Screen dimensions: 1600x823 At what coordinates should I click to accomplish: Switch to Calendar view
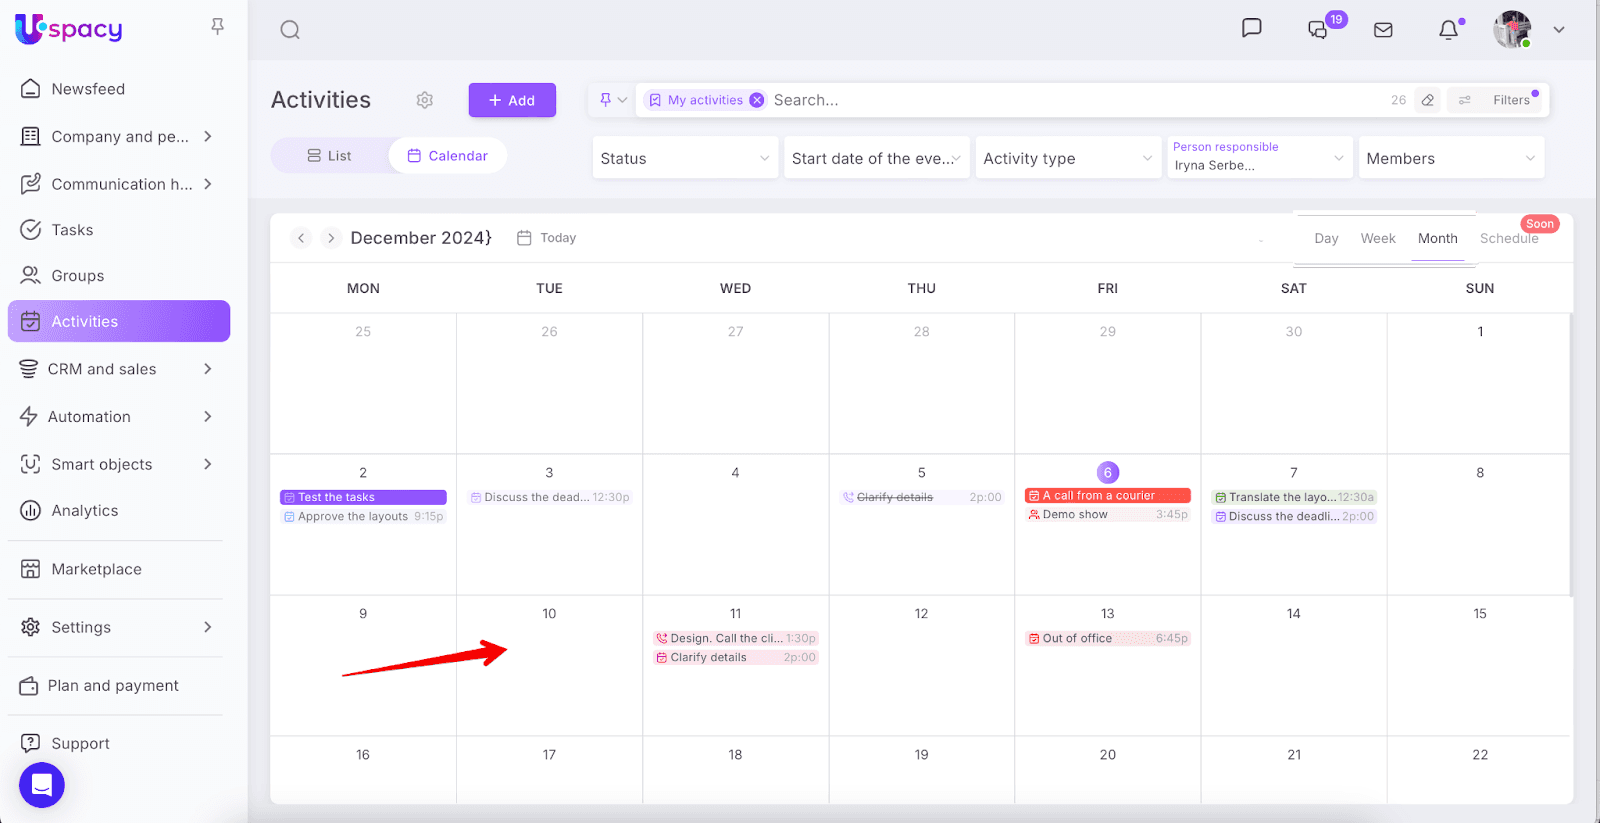448,156
